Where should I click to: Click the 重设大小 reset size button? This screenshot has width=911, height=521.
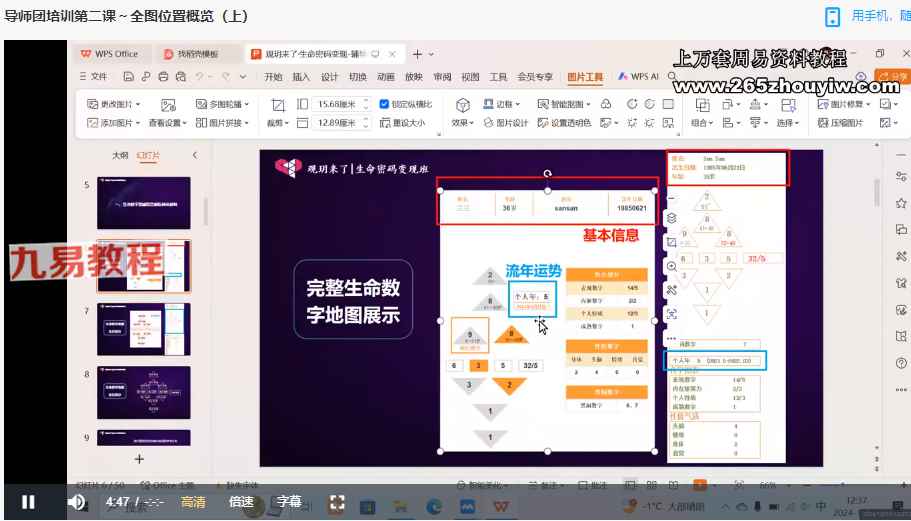(x=401, y=123)
